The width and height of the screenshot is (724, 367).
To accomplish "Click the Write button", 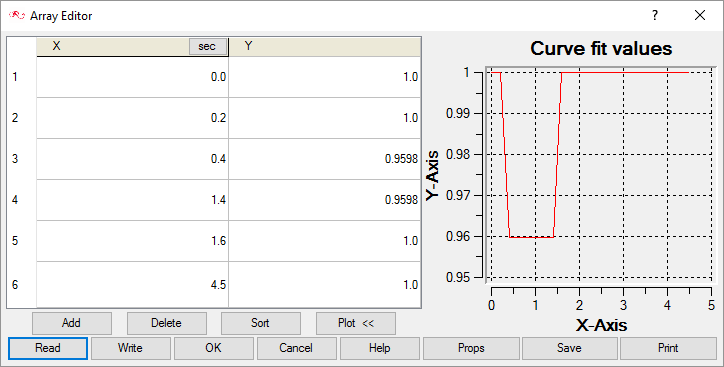I will click(131, 348).
